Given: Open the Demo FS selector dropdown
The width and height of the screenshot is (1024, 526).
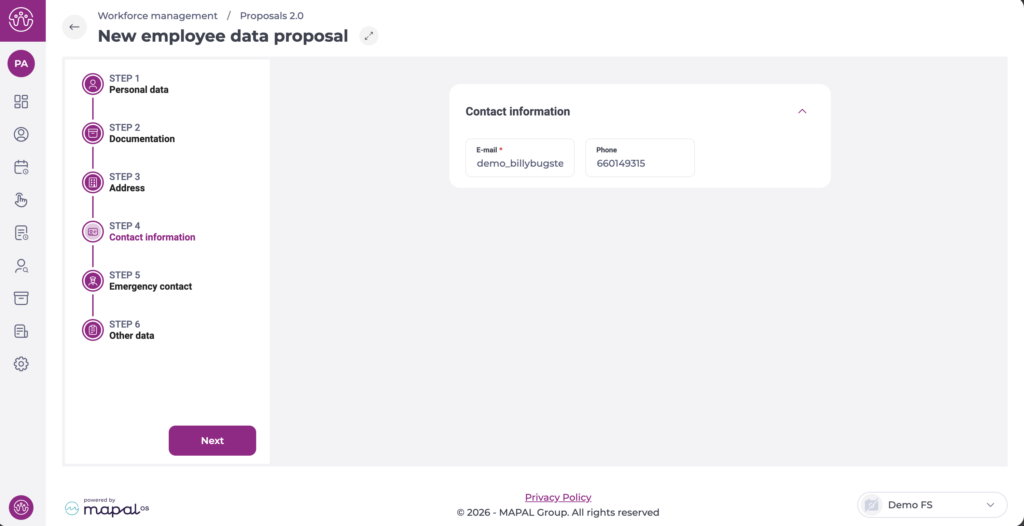Looking at the screenshot, I should (x=932, y=505).
